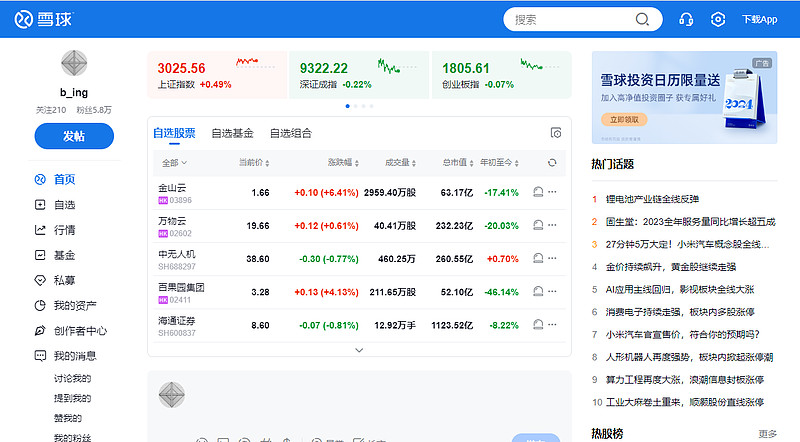This screenshot has width=800, height=442.
Task: Open customer service headset icon
Action: coord(686,19)
